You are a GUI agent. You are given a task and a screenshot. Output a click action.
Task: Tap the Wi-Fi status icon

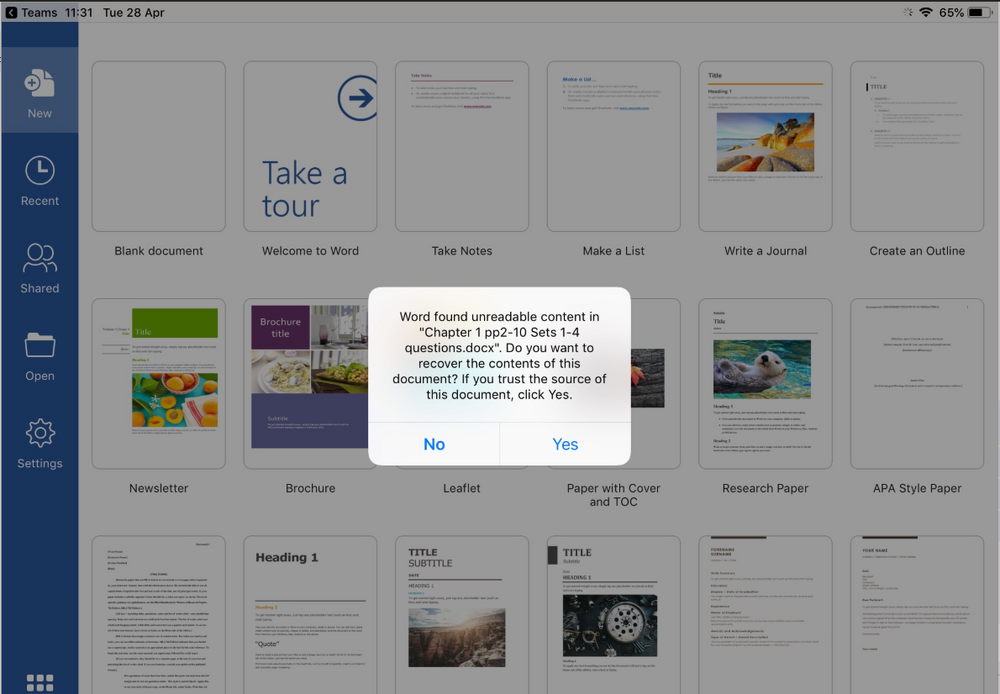pyautogui.click(x=925, y=12)
